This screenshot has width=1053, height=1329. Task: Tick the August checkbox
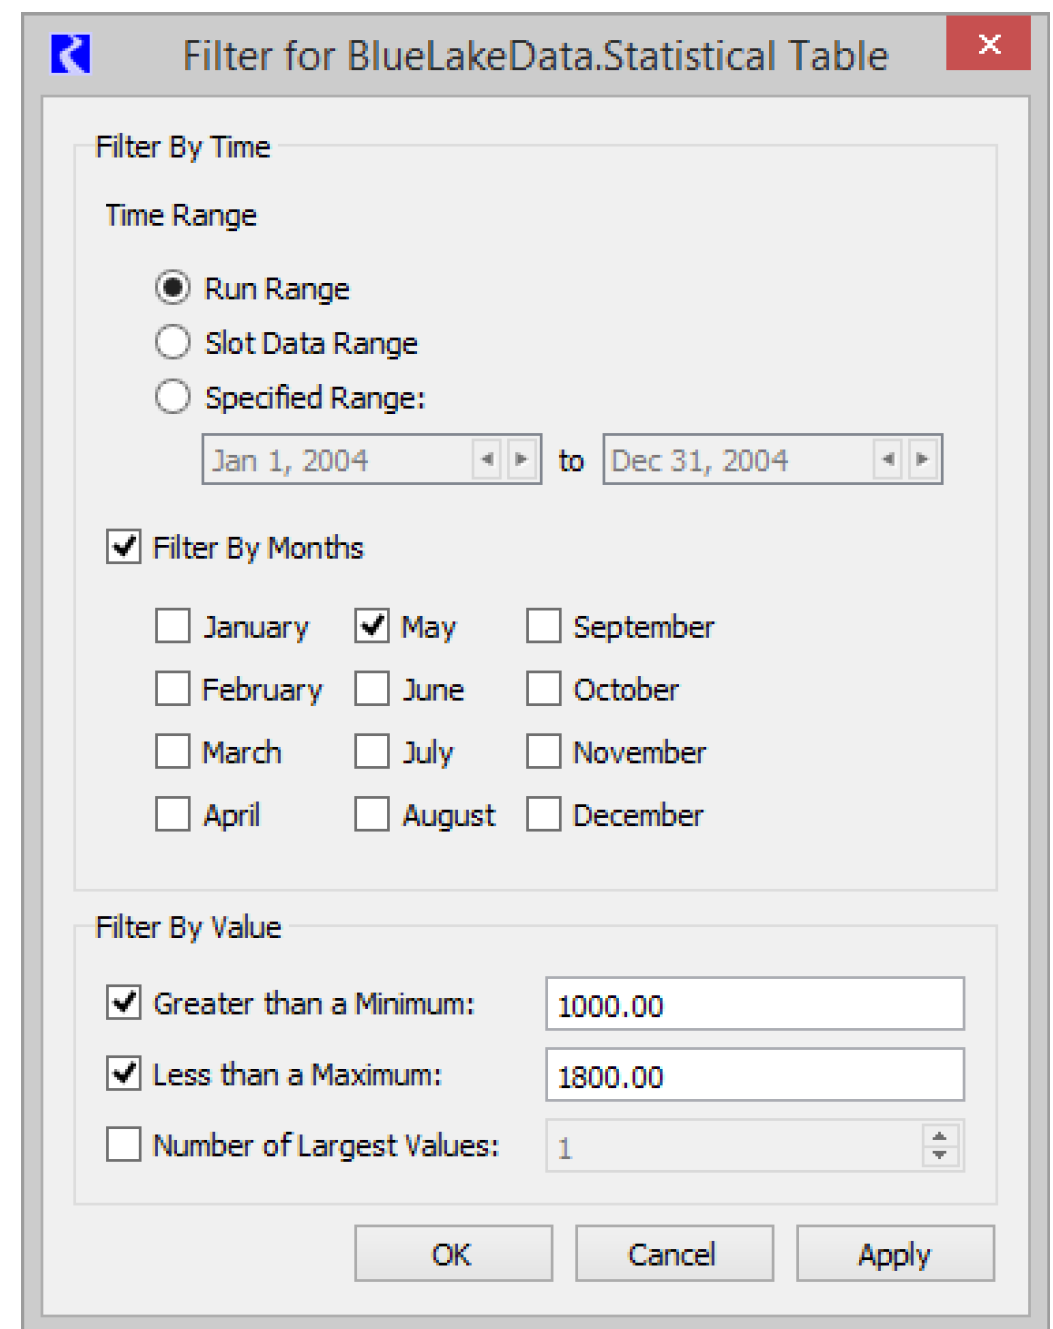[372, 814]
